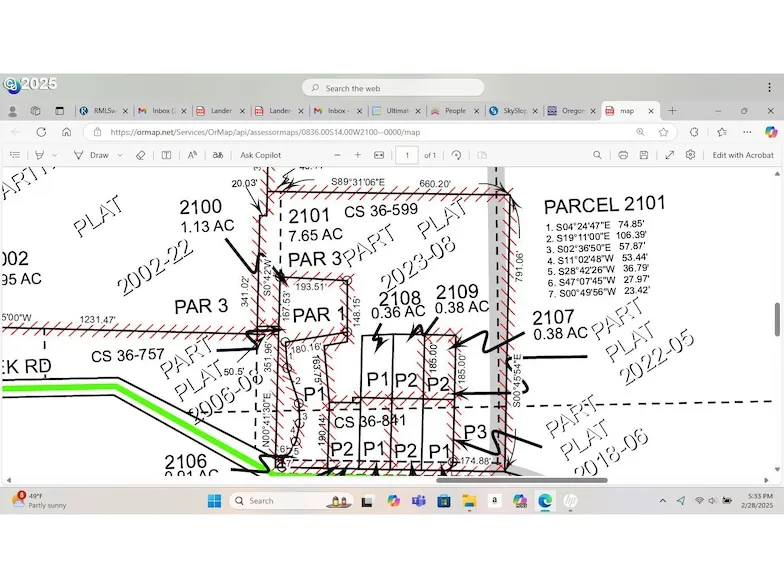Expand the Highlight tool dropdown arrow
Screen dimensions: 784x588
tap(54, 155)
